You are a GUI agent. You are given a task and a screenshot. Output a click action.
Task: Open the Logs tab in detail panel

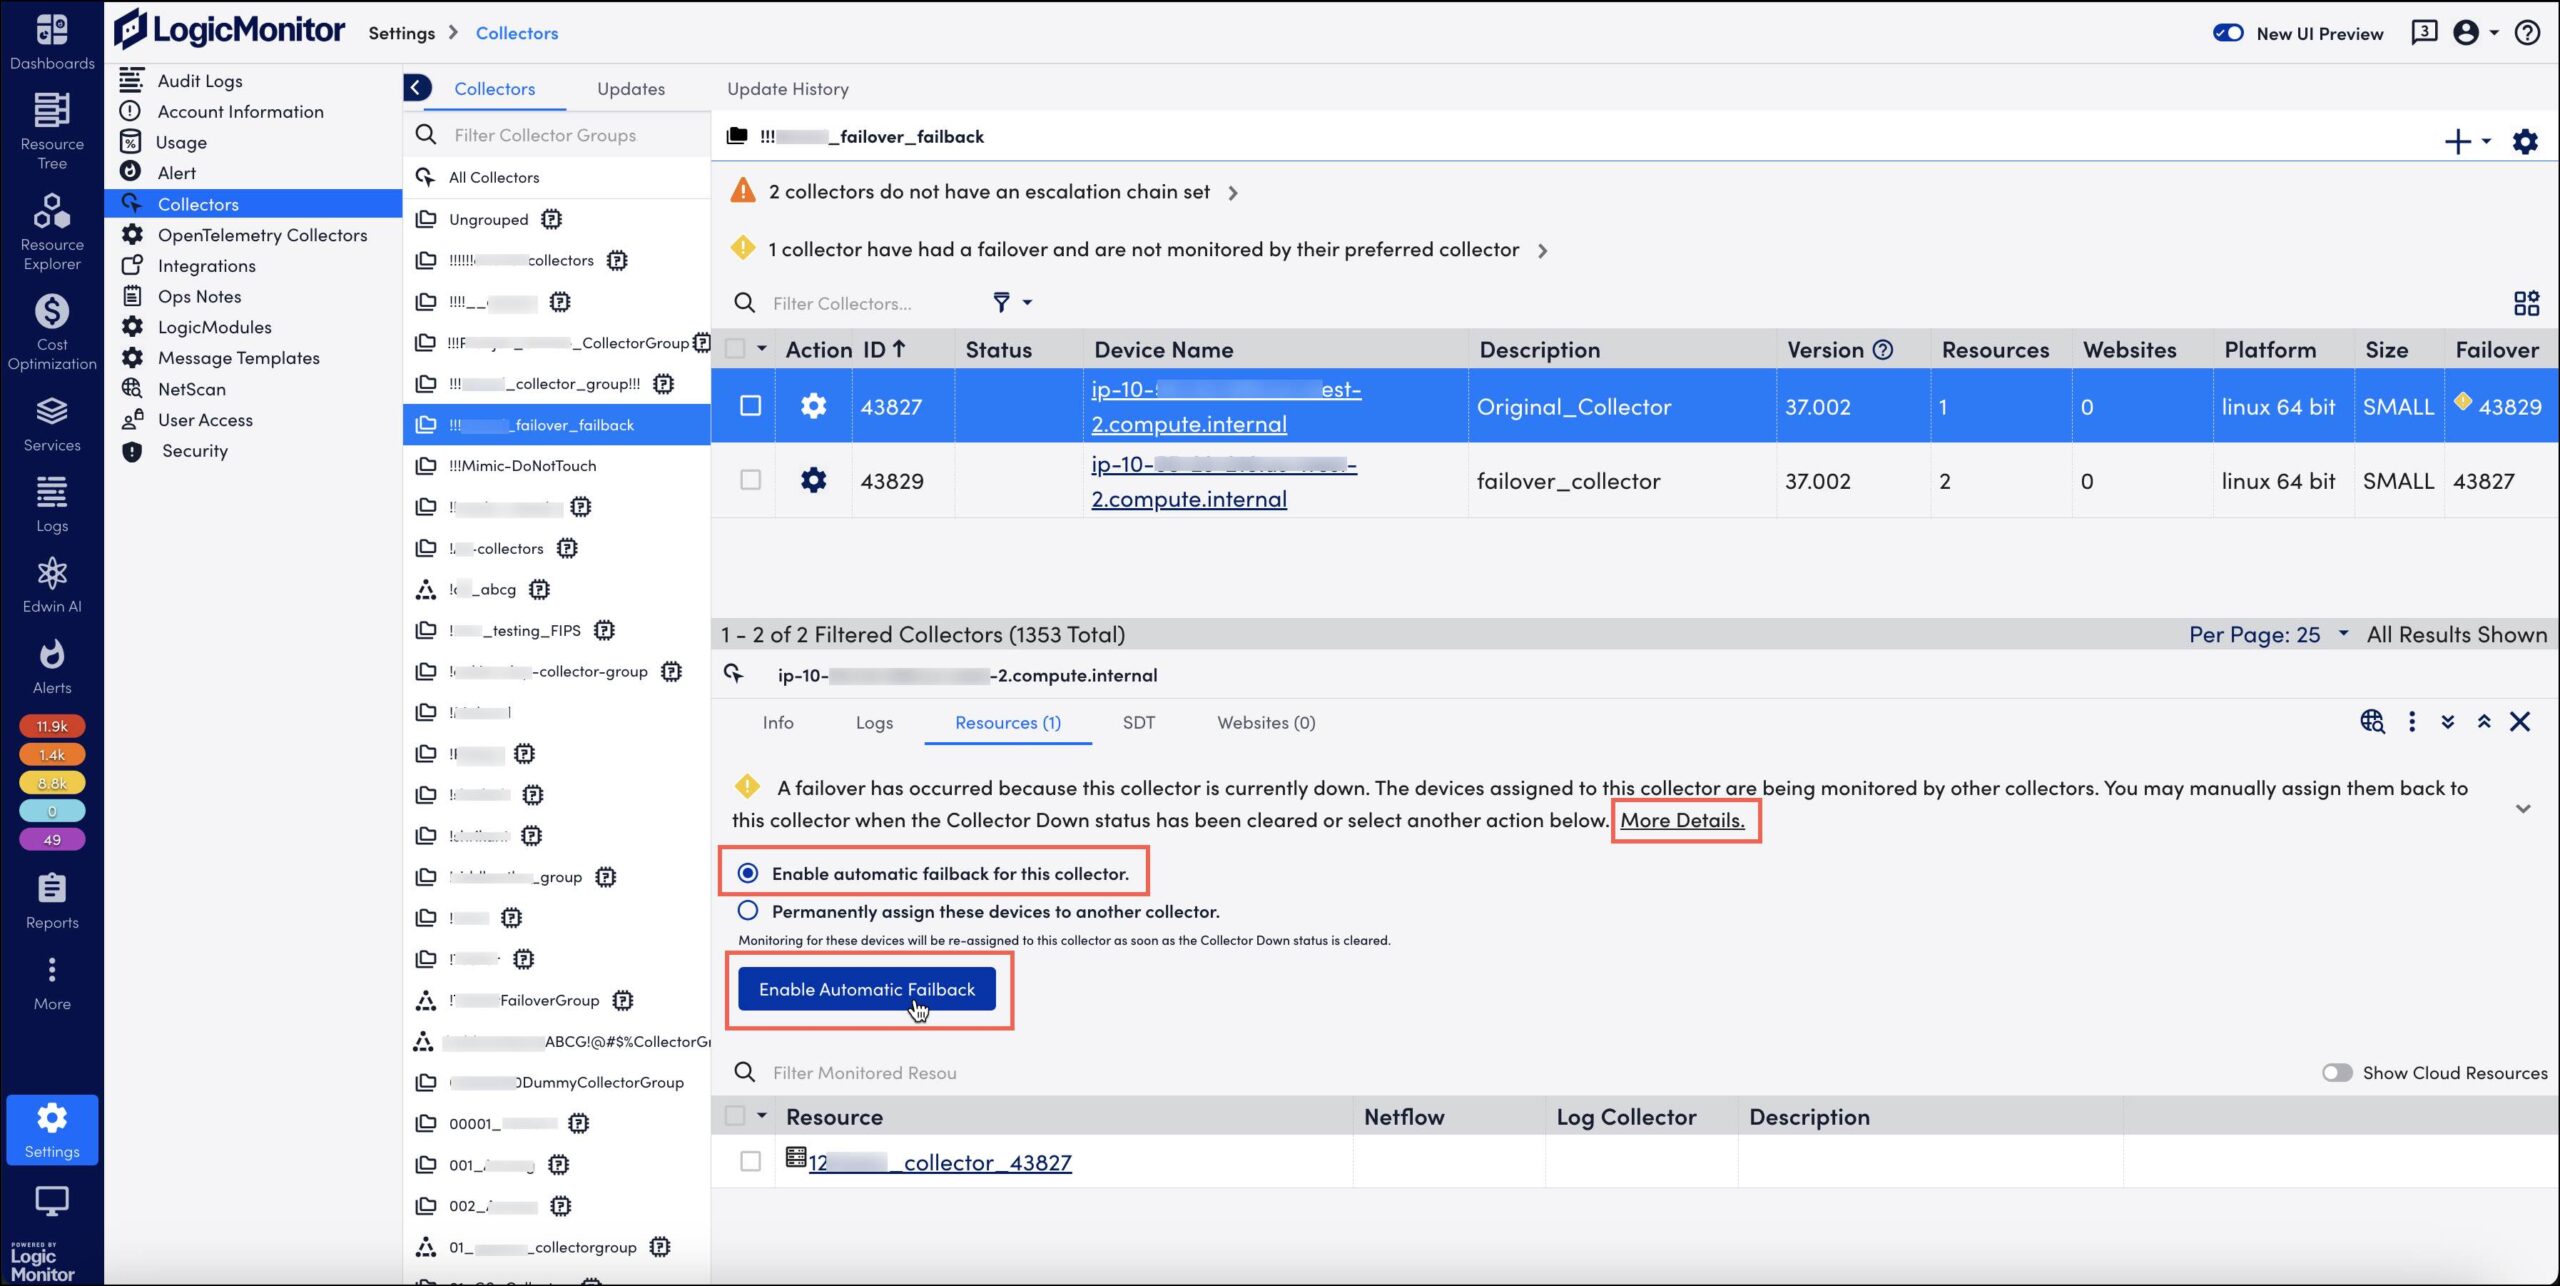[x=874, y=723]
